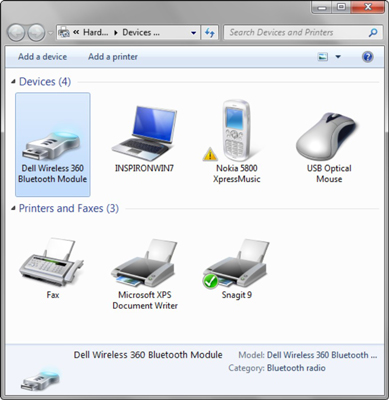Select the INSPIRONWIN7 laptop icon
Image resolution: width=389 pixels, height=400 pixels.
click(144, 134)
